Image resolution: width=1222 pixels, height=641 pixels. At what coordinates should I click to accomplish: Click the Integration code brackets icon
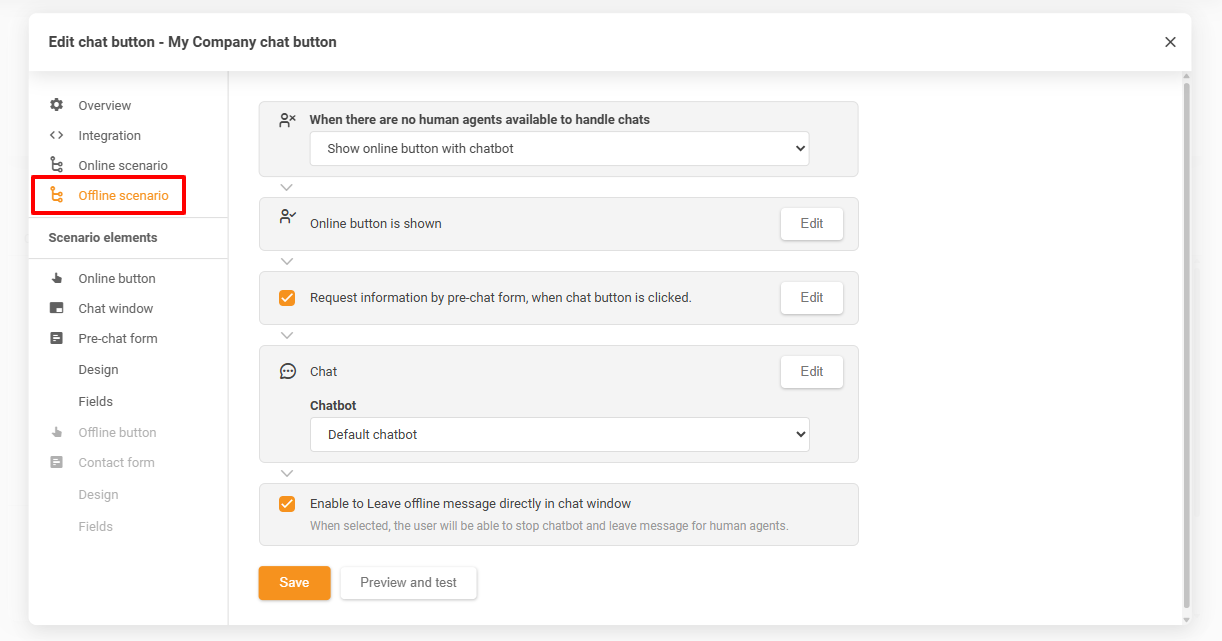(57, 135)
